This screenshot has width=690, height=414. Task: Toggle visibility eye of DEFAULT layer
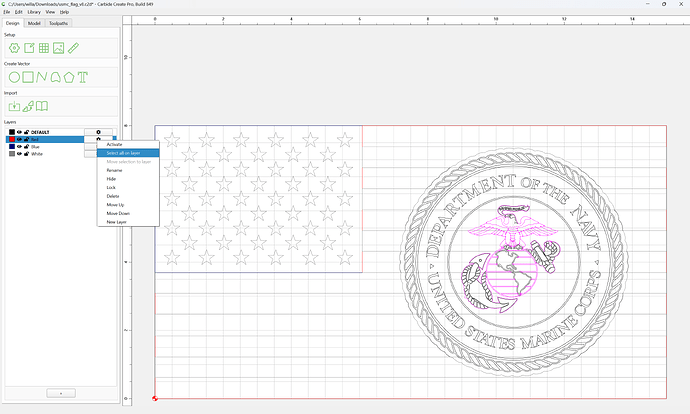click(19, 132)
